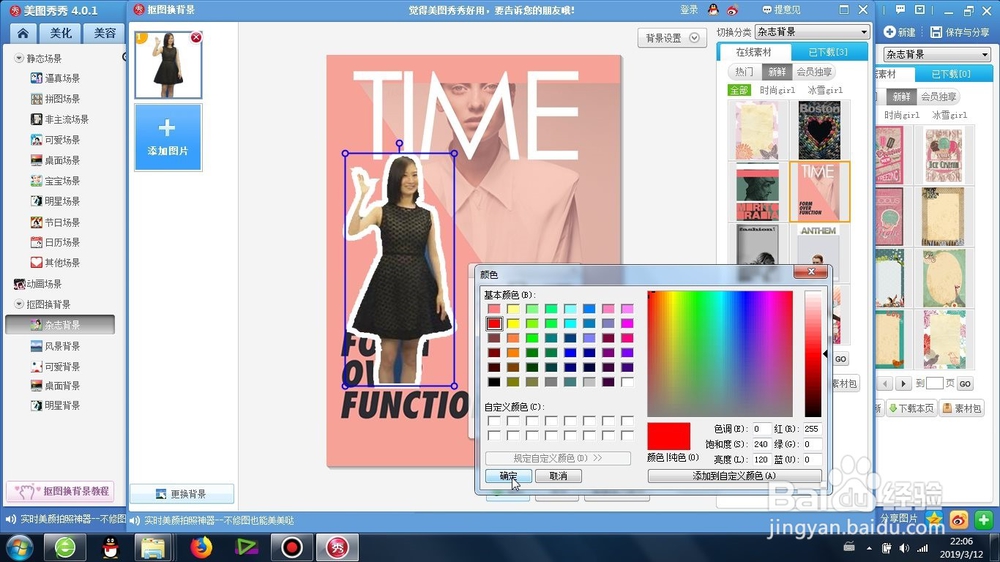The image size is (1000, 562).
Task: Select 风景背景 item
Action: 55,346
